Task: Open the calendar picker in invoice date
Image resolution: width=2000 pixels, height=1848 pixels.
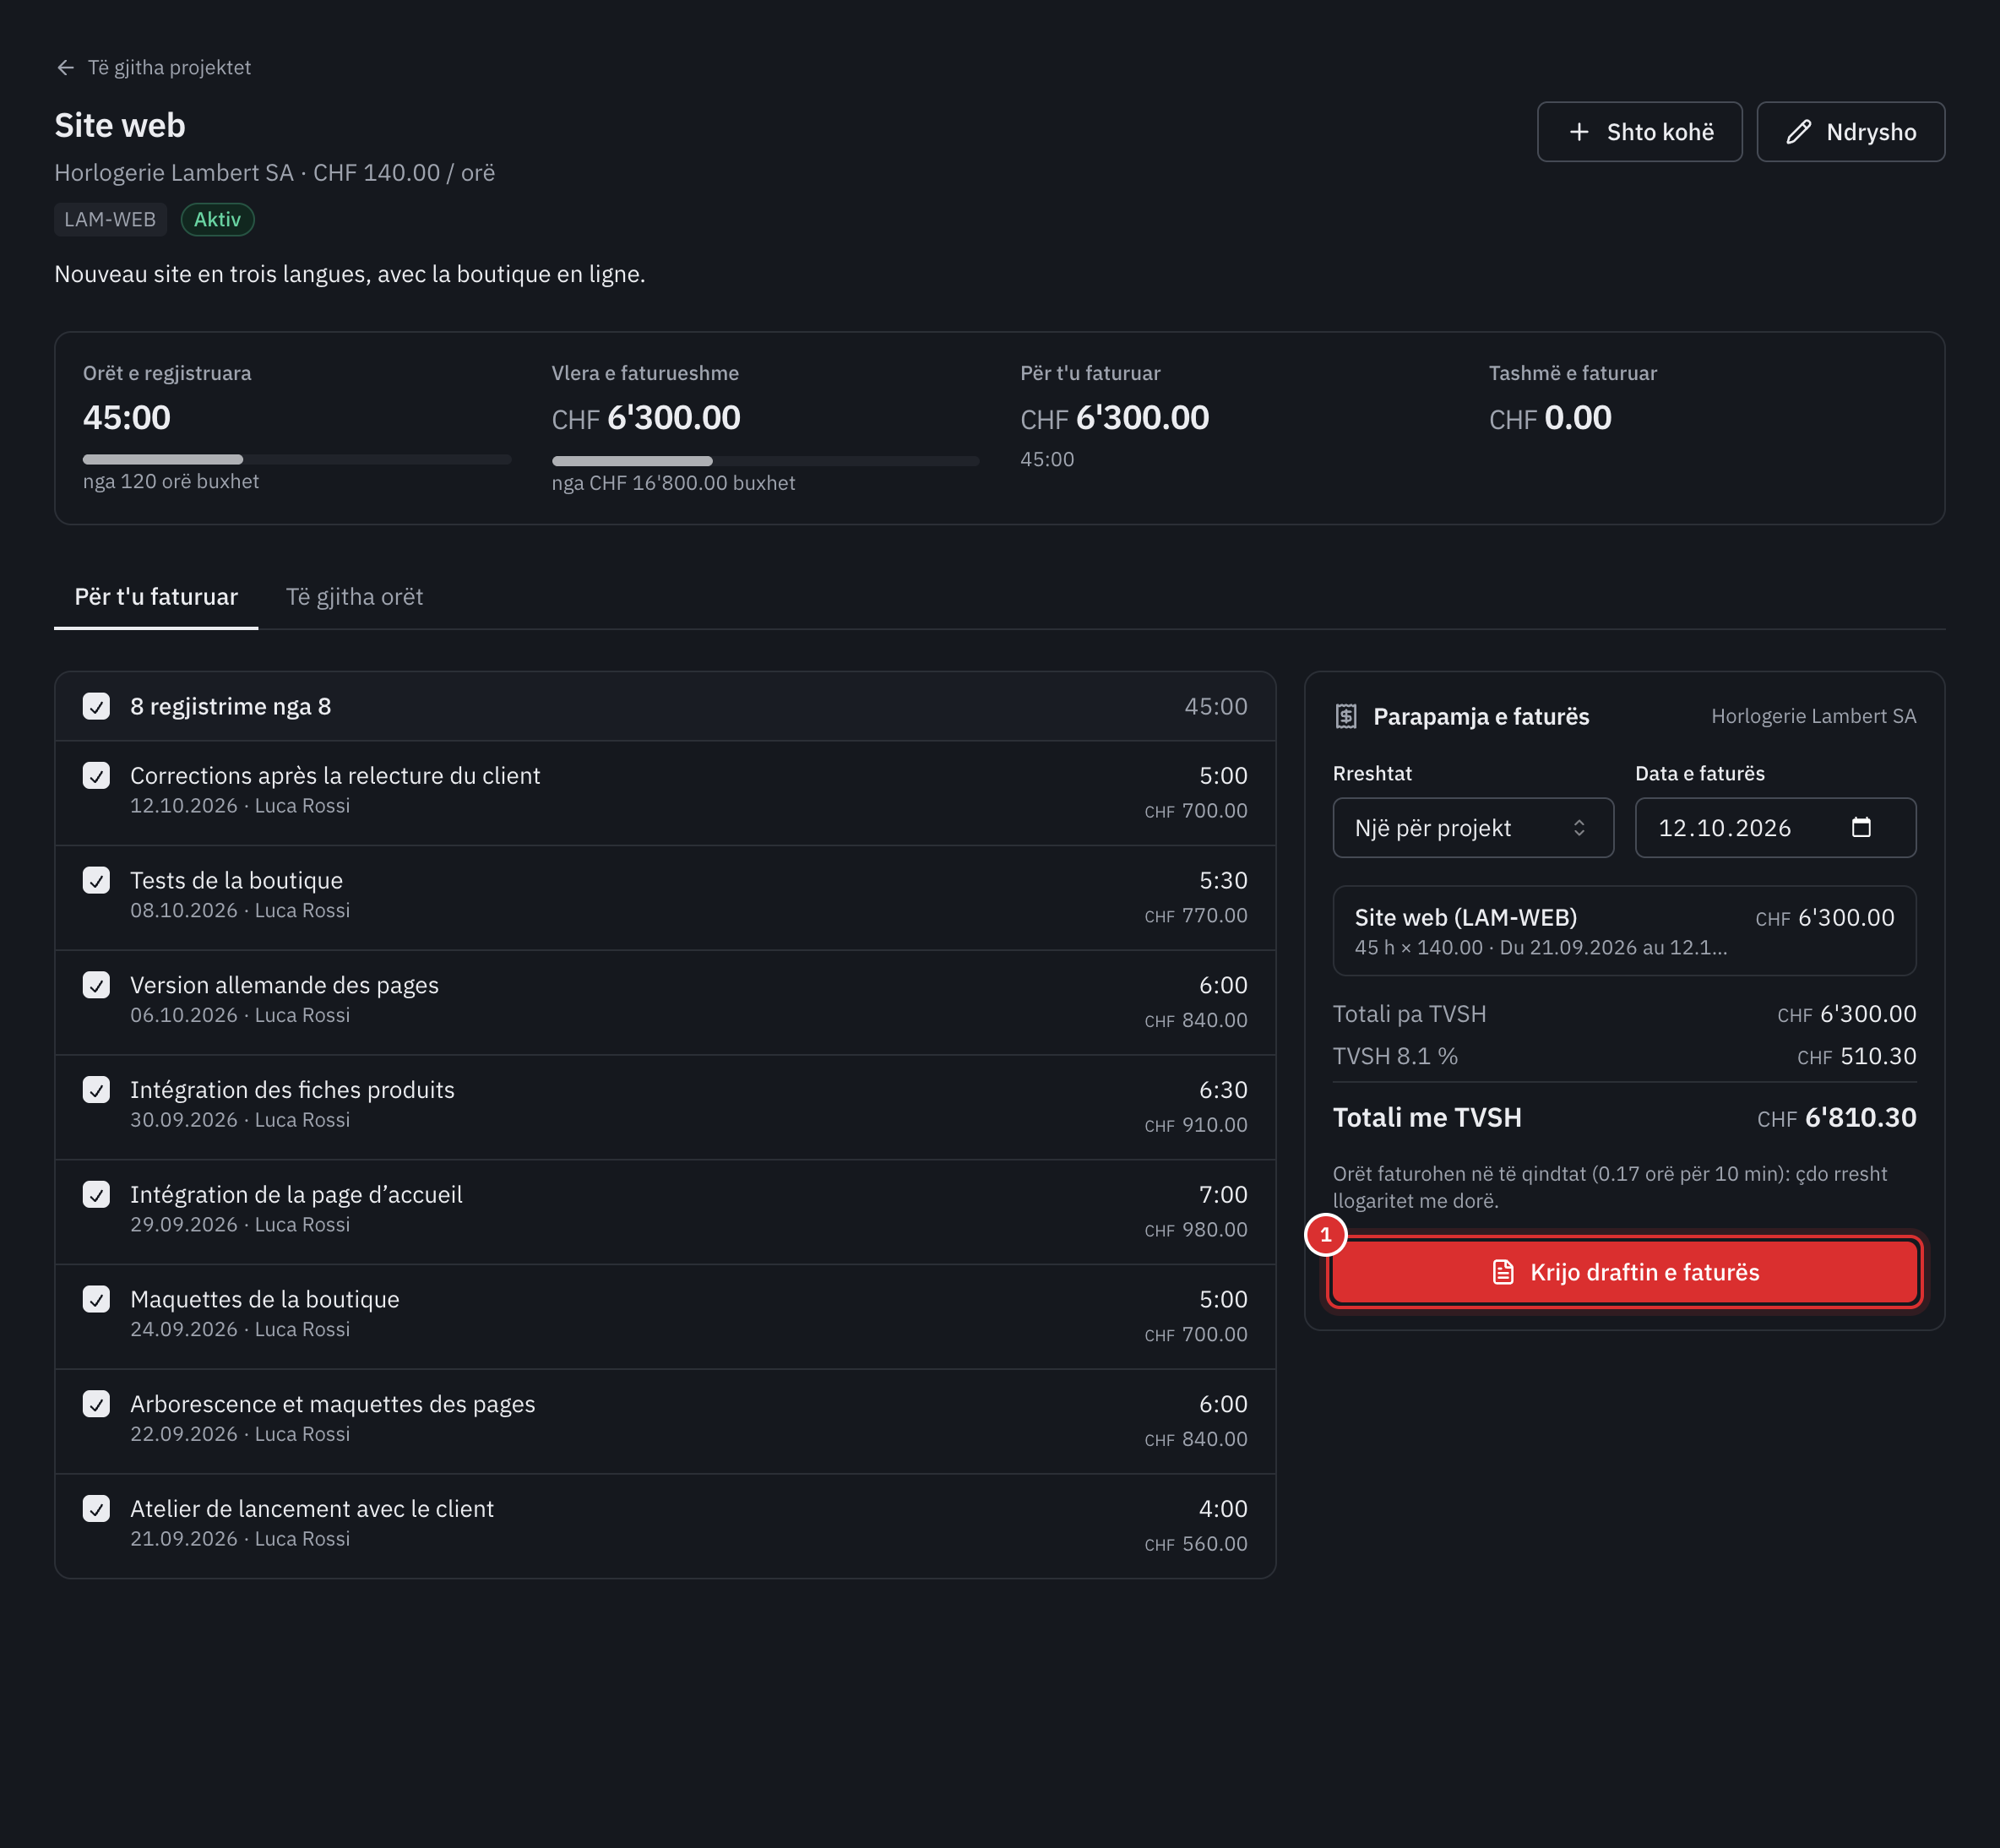Action: pos(1861,827)
